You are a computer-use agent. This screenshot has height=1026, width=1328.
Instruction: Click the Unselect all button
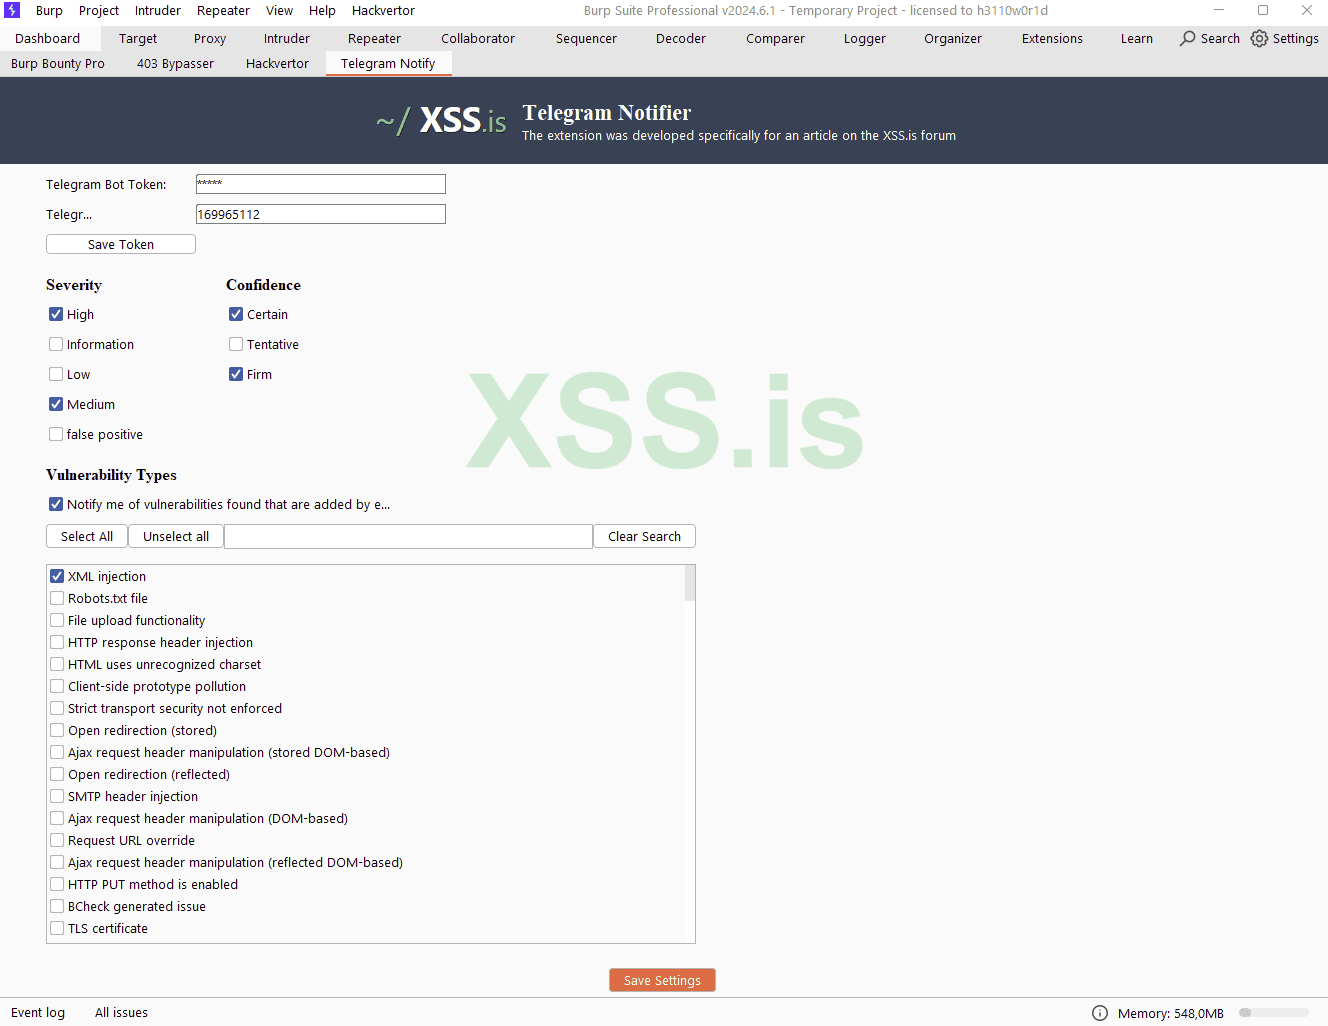[176, 536]
